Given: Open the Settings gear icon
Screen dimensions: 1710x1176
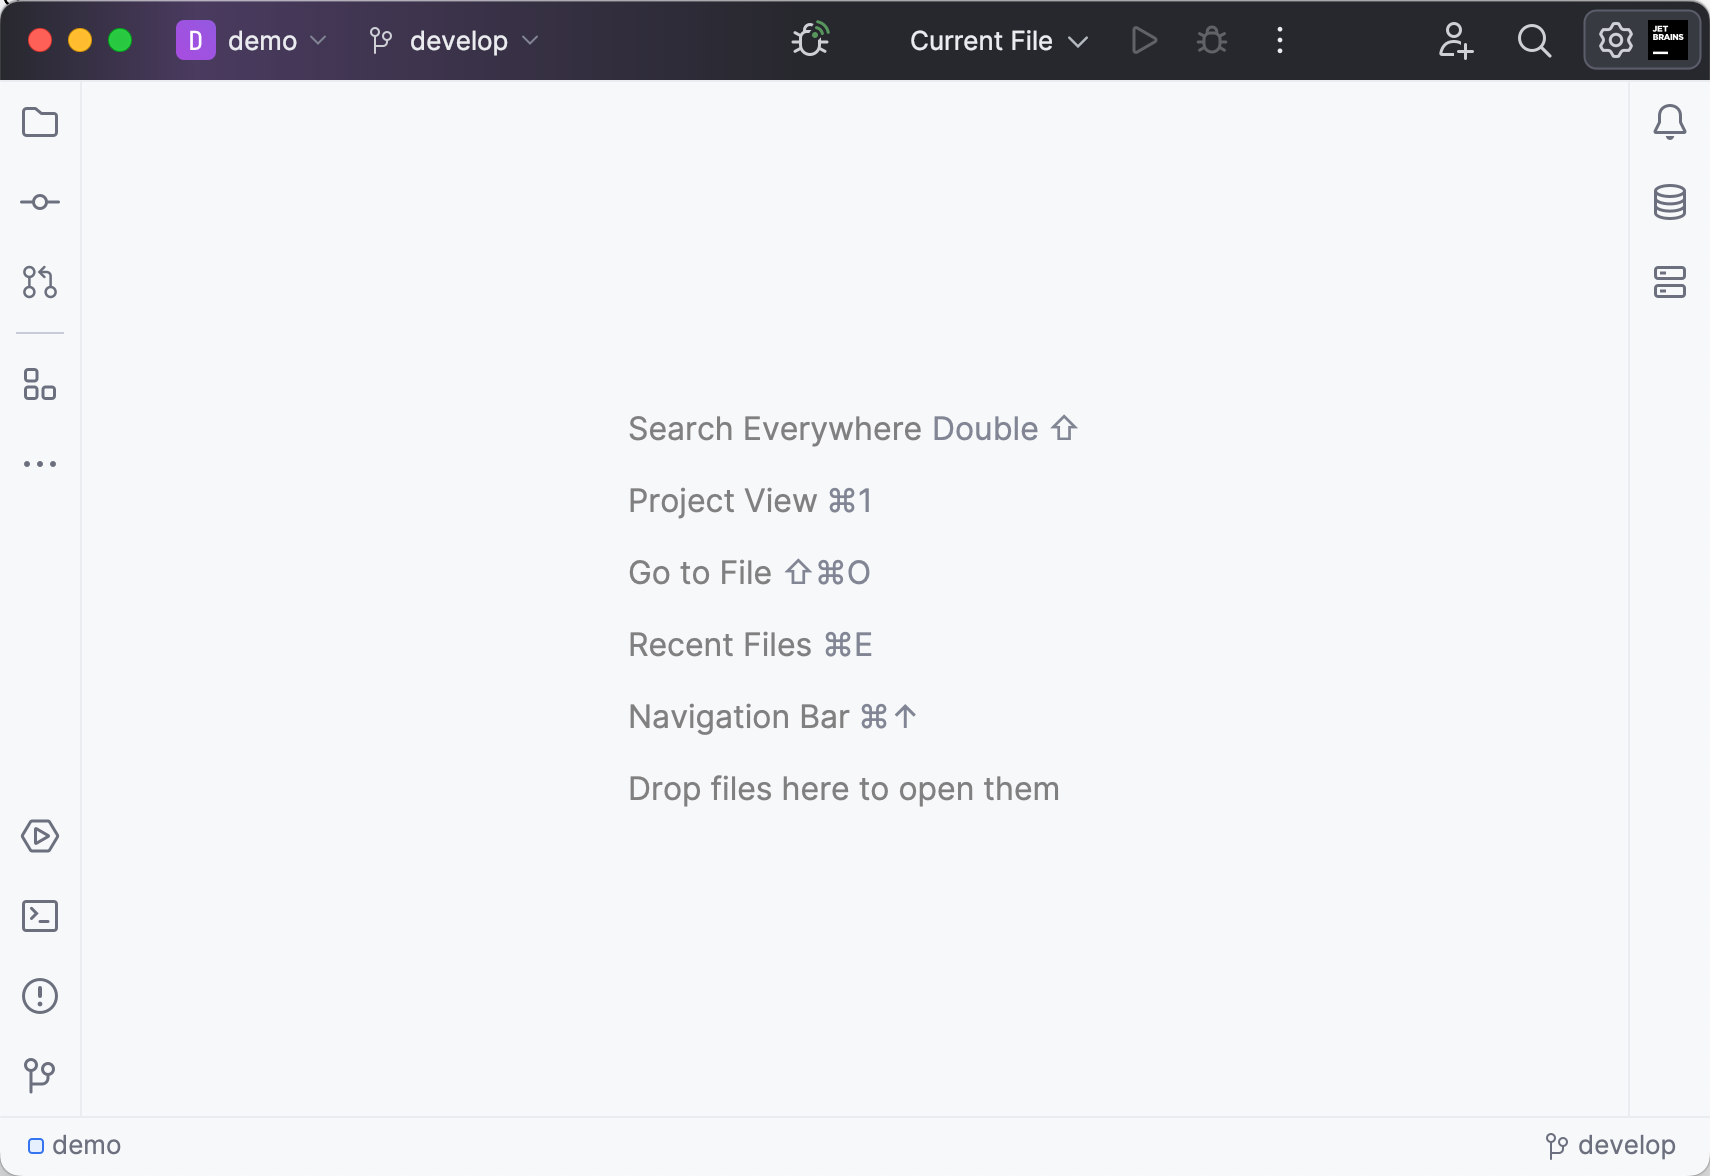Looking at the screenshot, I should [1612, 40].
